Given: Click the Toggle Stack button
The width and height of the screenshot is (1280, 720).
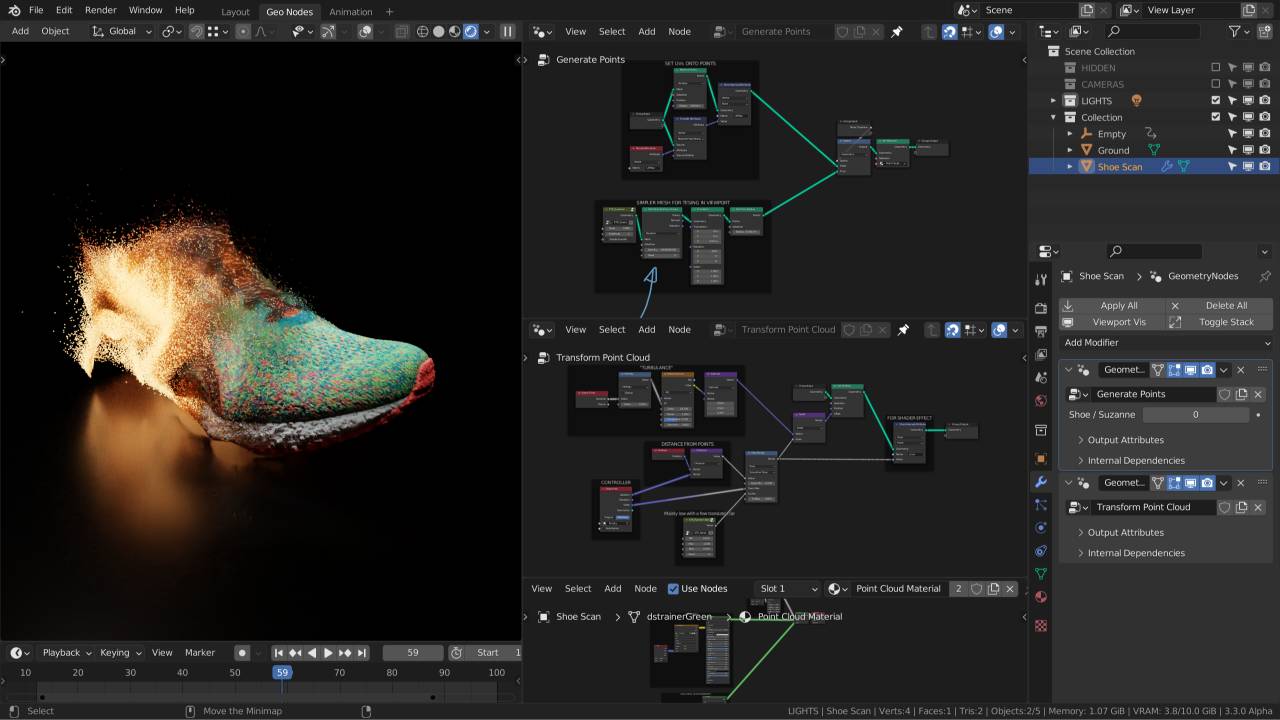Looking at the screenshot, I should (x=1226, y=322).
